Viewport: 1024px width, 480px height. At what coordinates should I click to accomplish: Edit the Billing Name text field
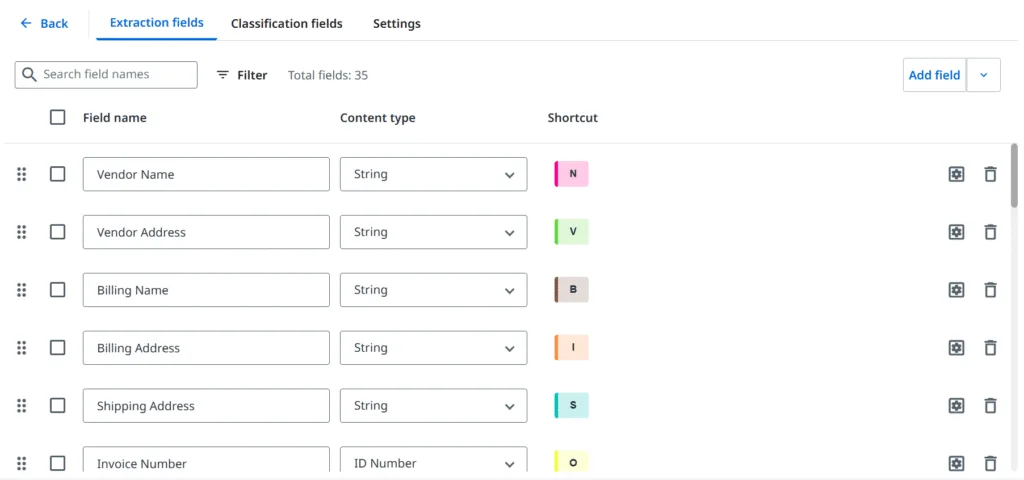click(206, 290)
